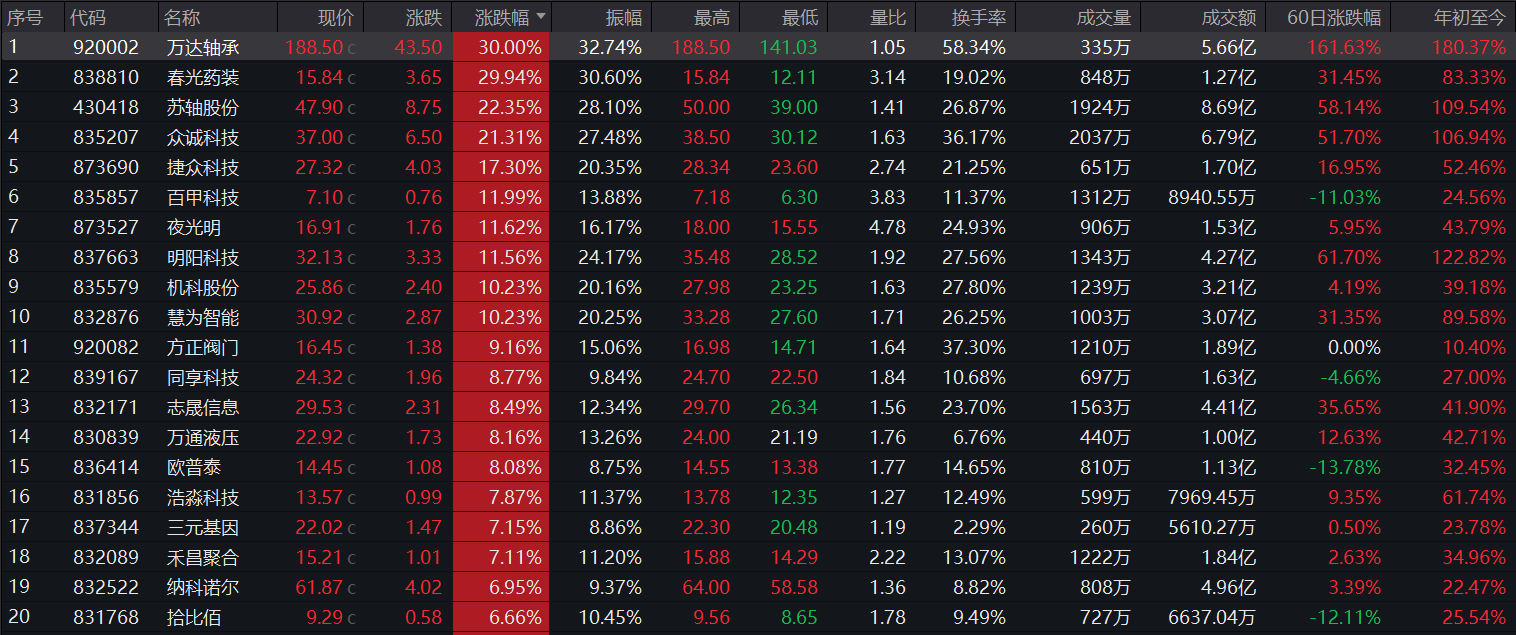Viewport: 1516px width, 635px height.
Task: Select stock 万达轴承
Action: (203, 47)
